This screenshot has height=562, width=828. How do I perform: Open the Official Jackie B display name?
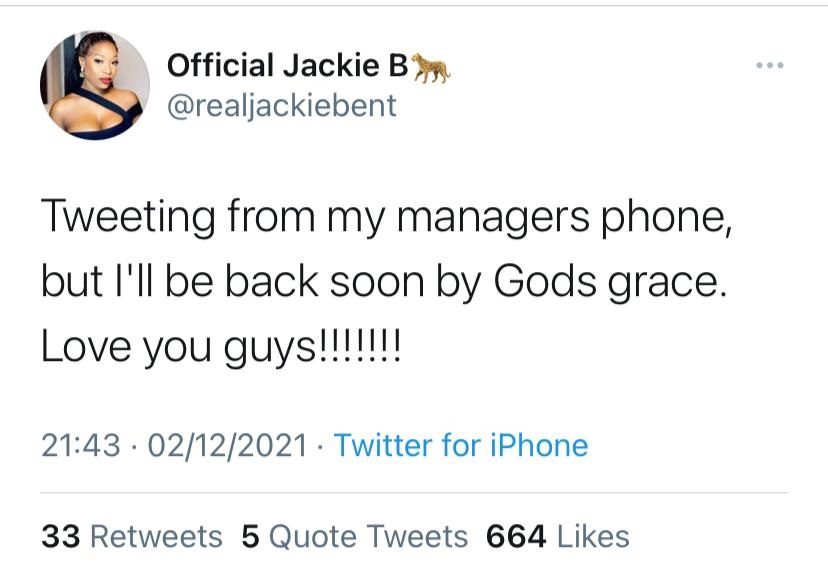(x=288, y=67)
